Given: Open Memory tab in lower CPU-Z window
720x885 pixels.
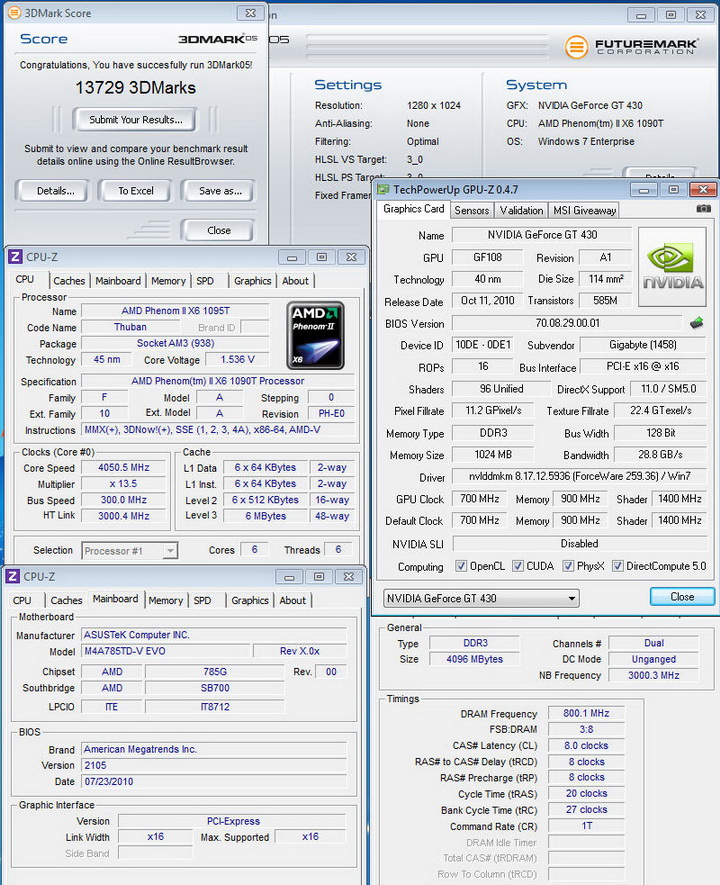Looking at the screenshot, I should point(165,600).
